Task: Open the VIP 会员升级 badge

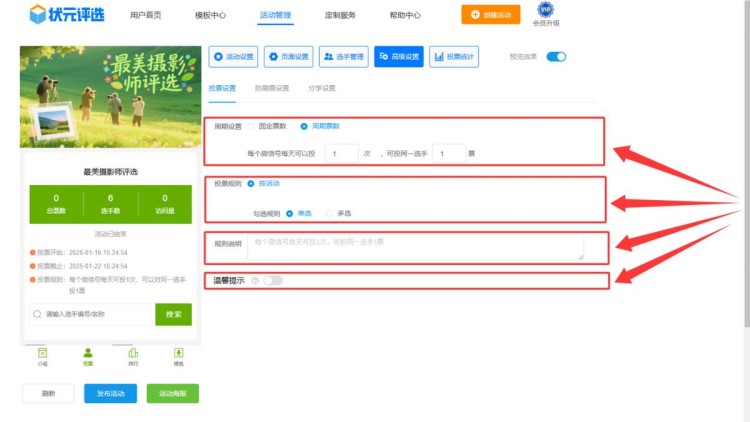Action: (546, 14)
